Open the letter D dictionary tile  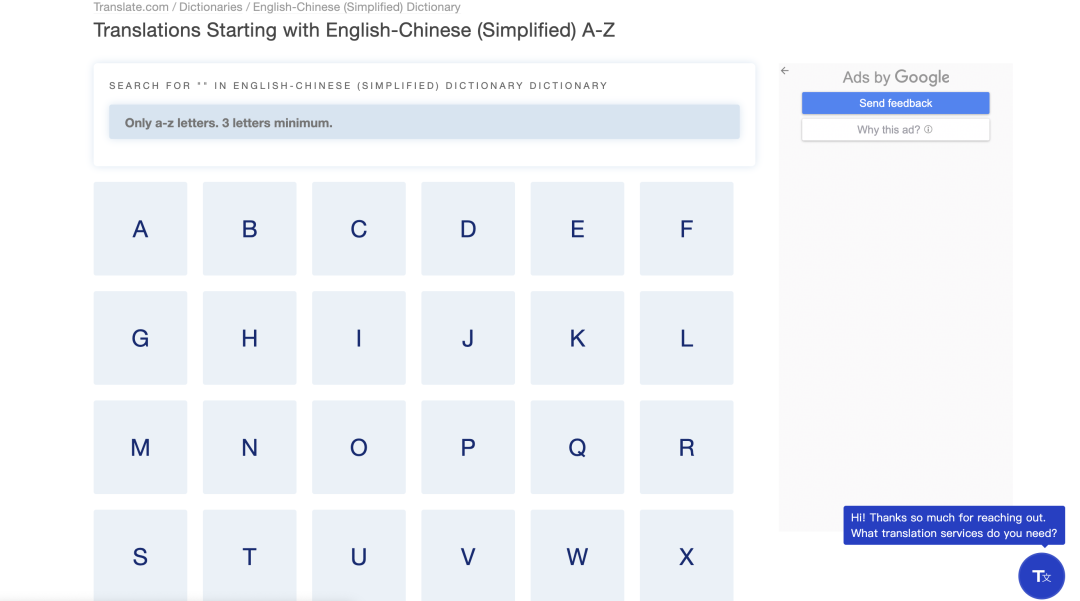(x=468, y=229)
